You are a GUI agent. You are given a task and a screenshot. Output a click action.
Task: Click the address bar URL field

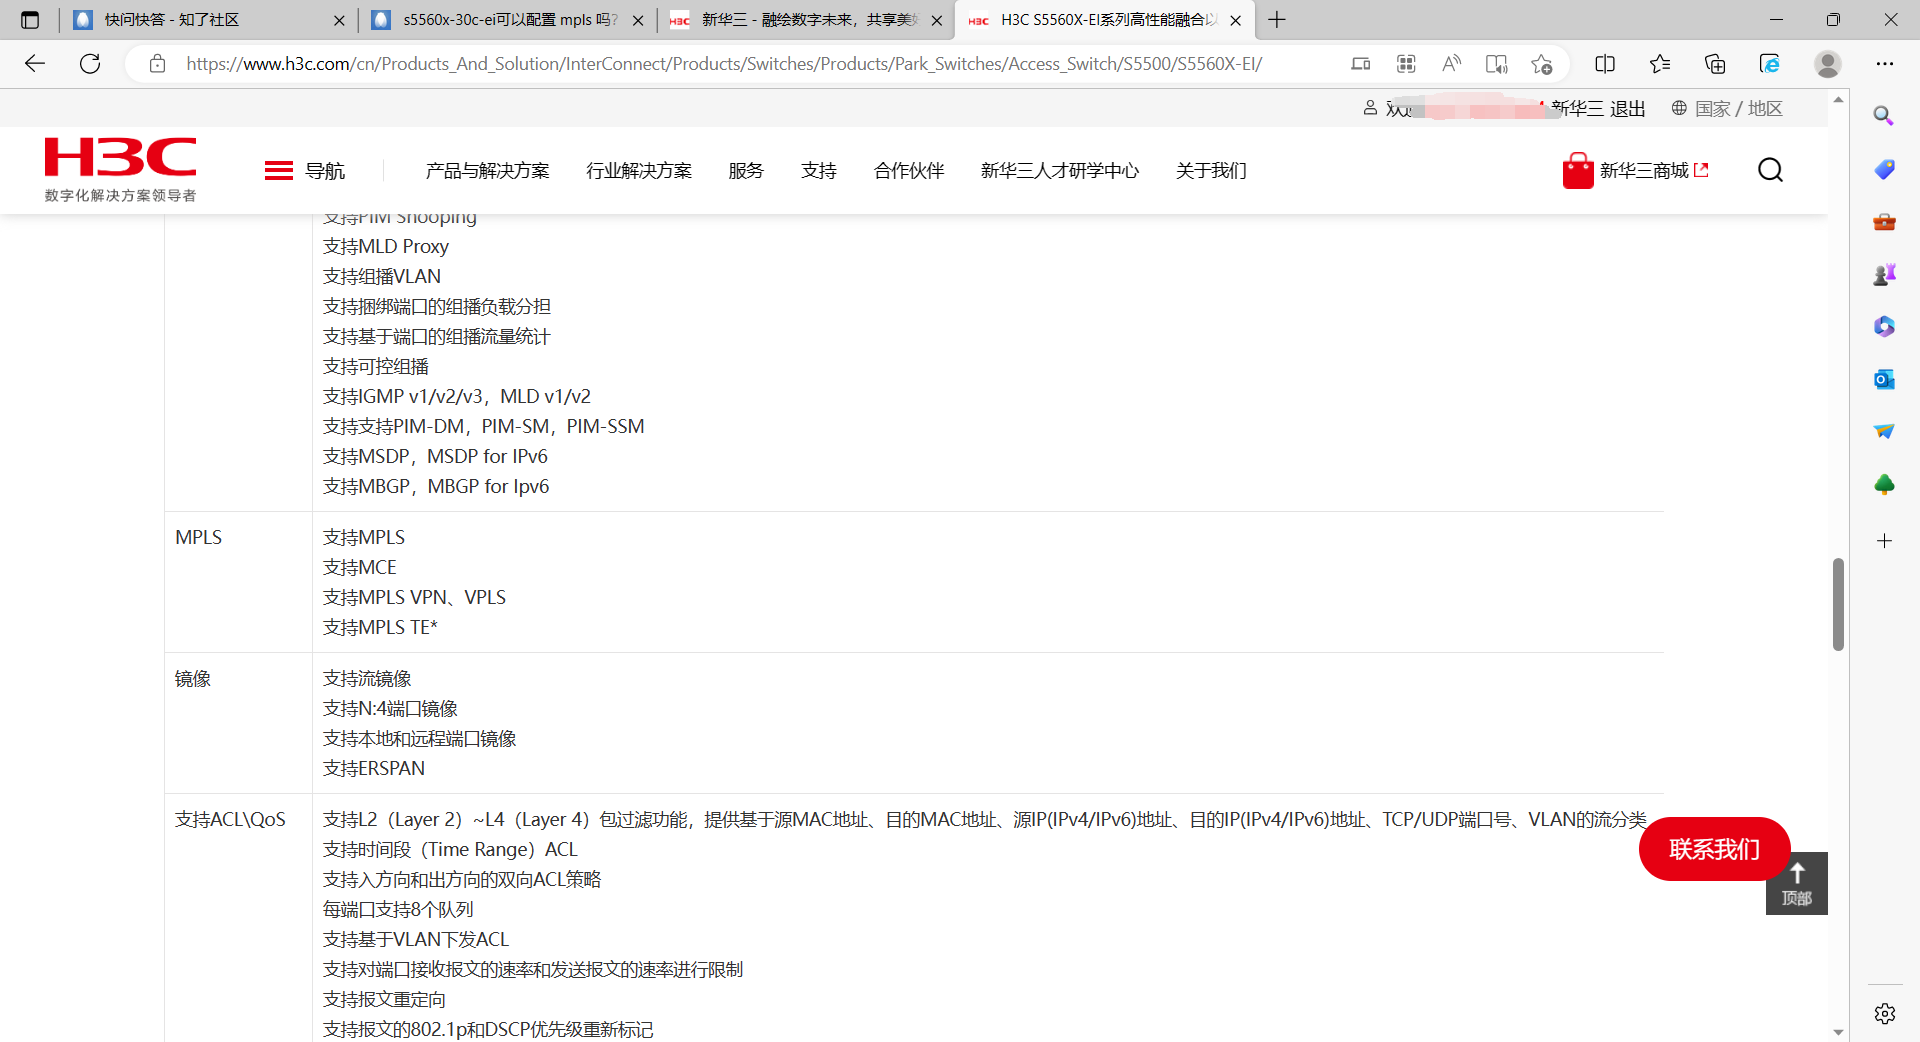[724, 64]
